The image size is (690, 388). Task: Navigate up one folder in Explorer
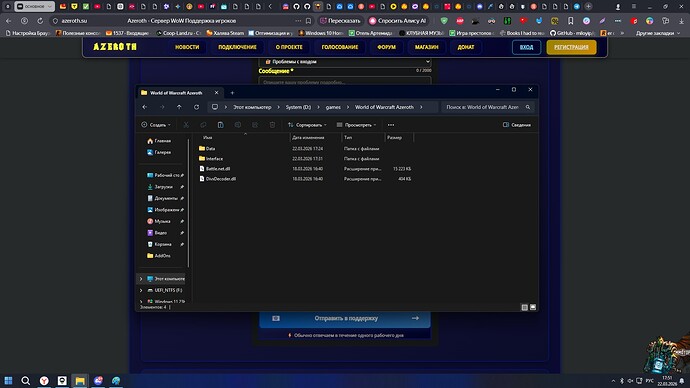(x=179, y=107)
